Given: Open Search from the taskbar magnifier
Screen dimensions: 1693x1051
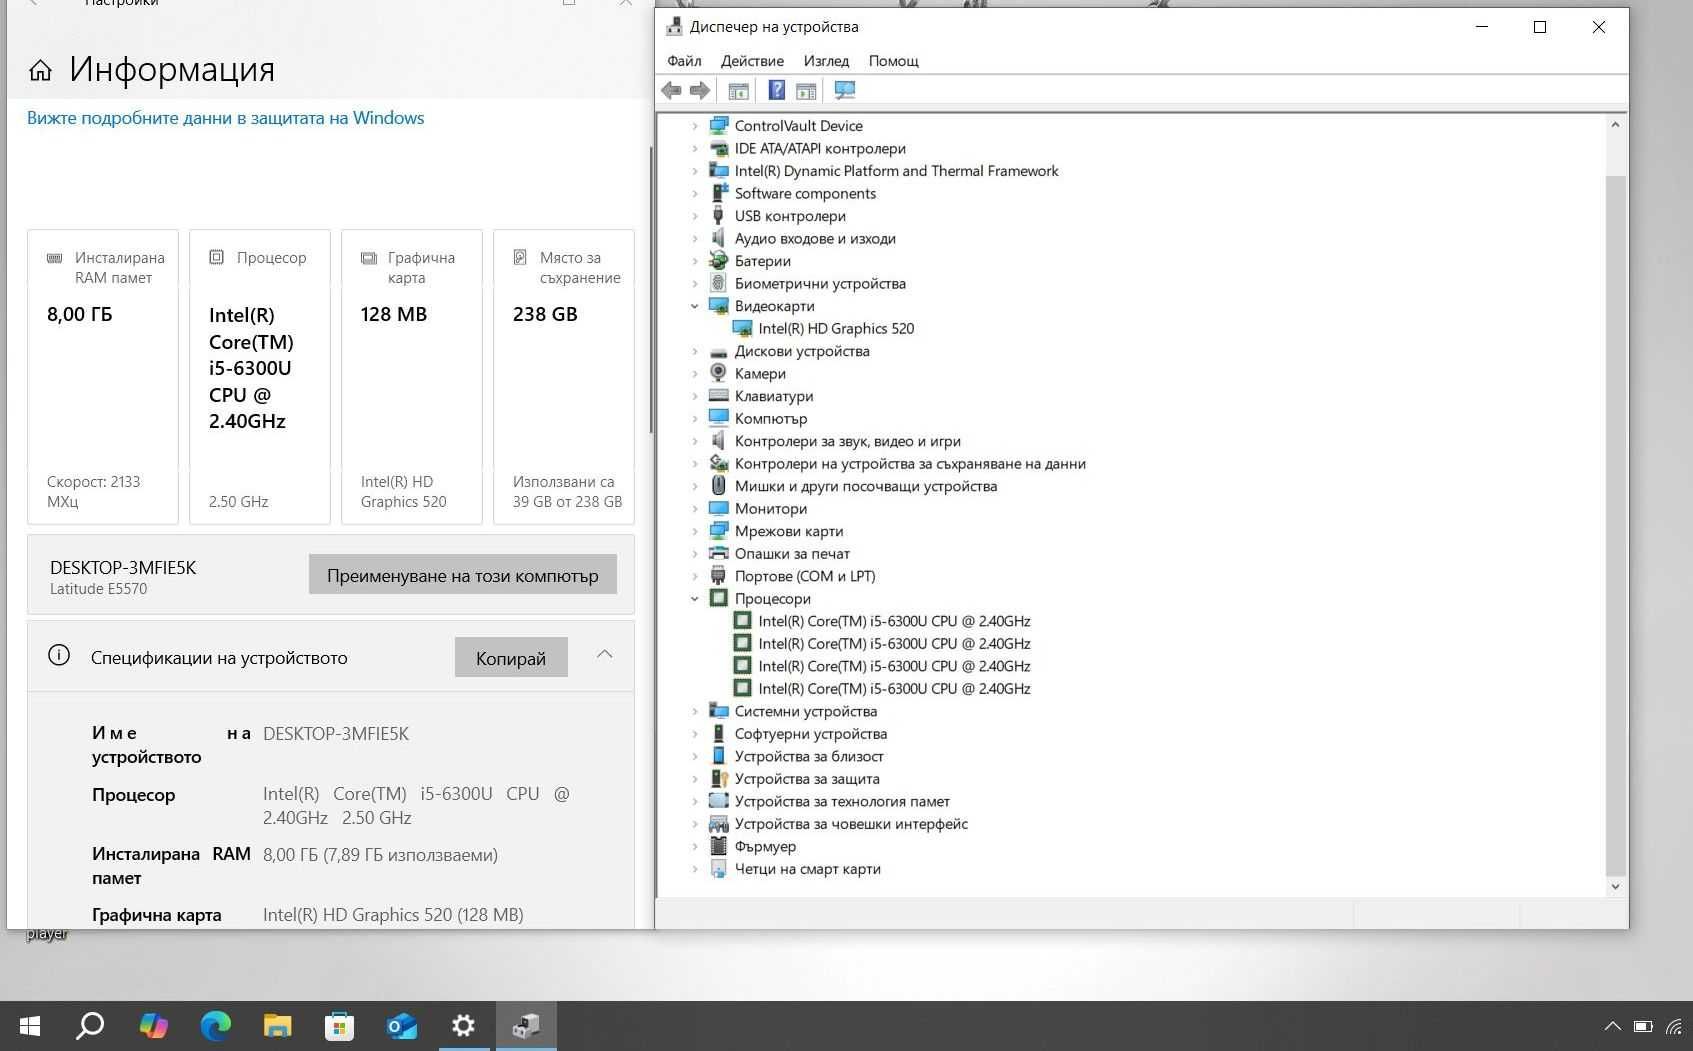Looking at the screenshot, I should (x=91, y=1026).
